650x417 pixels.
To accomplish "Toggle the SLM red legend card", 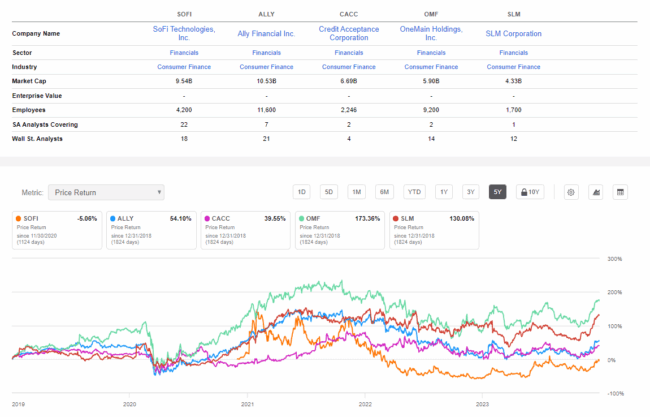I will [x=434, y=230].
